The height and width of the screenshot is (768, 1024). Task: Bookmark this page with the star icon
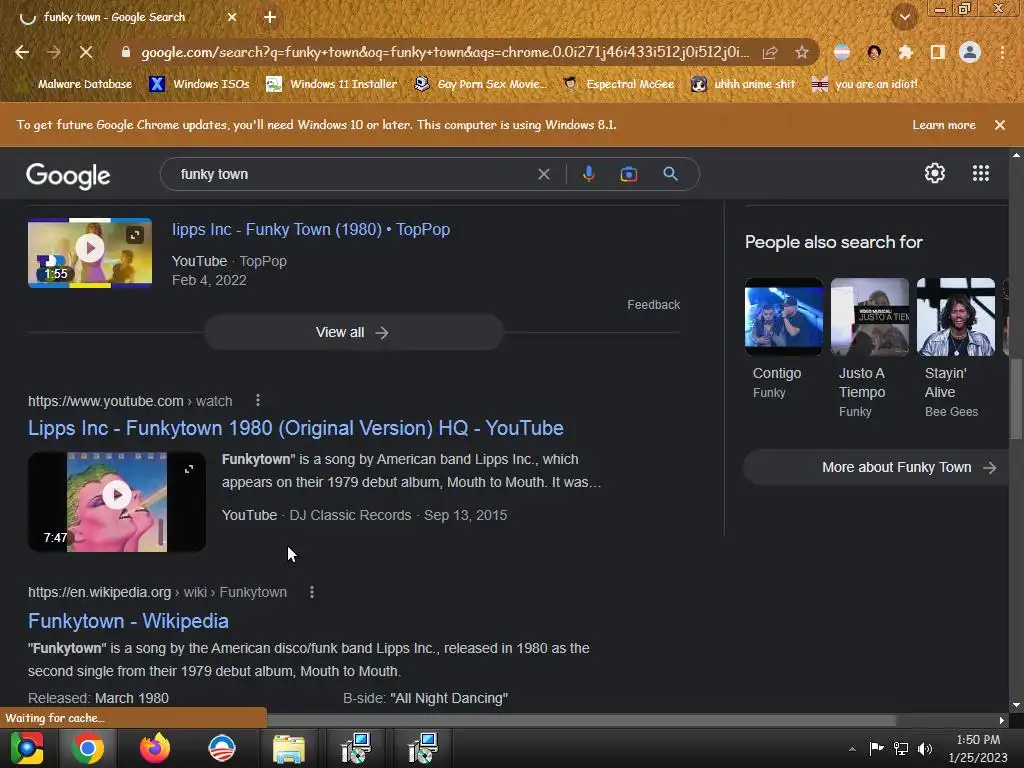click(x=802, y=52)
